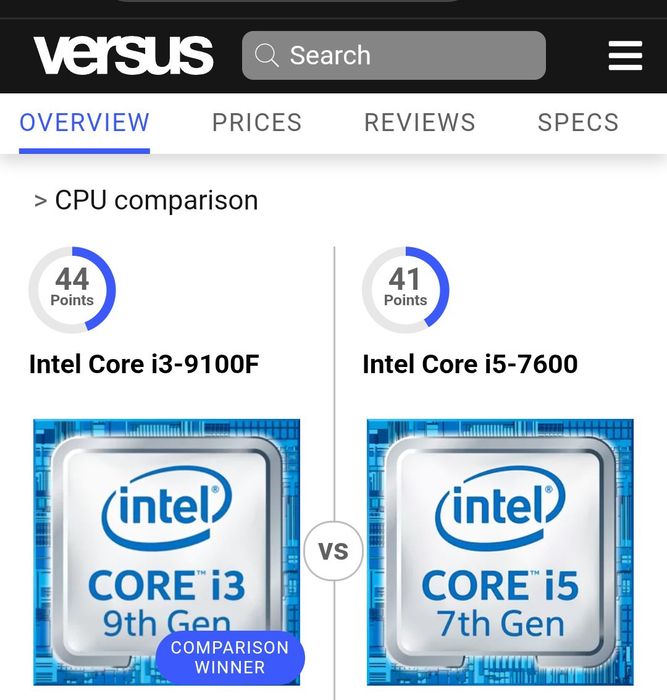The image size is (667, 700).
Task: Select the Core i5 7th Gen thumbnail
Action: (500, 552)
